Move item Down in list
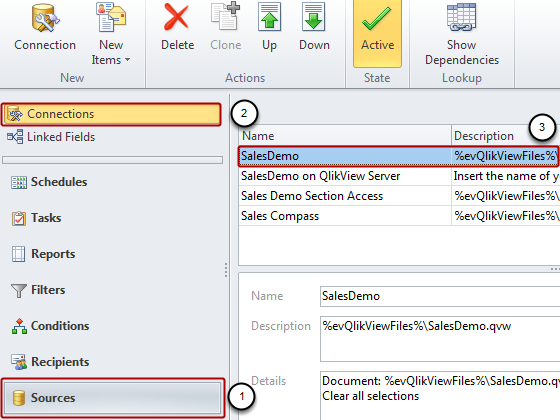This screenshot has height=420, width=560. (x=314, y=28)
